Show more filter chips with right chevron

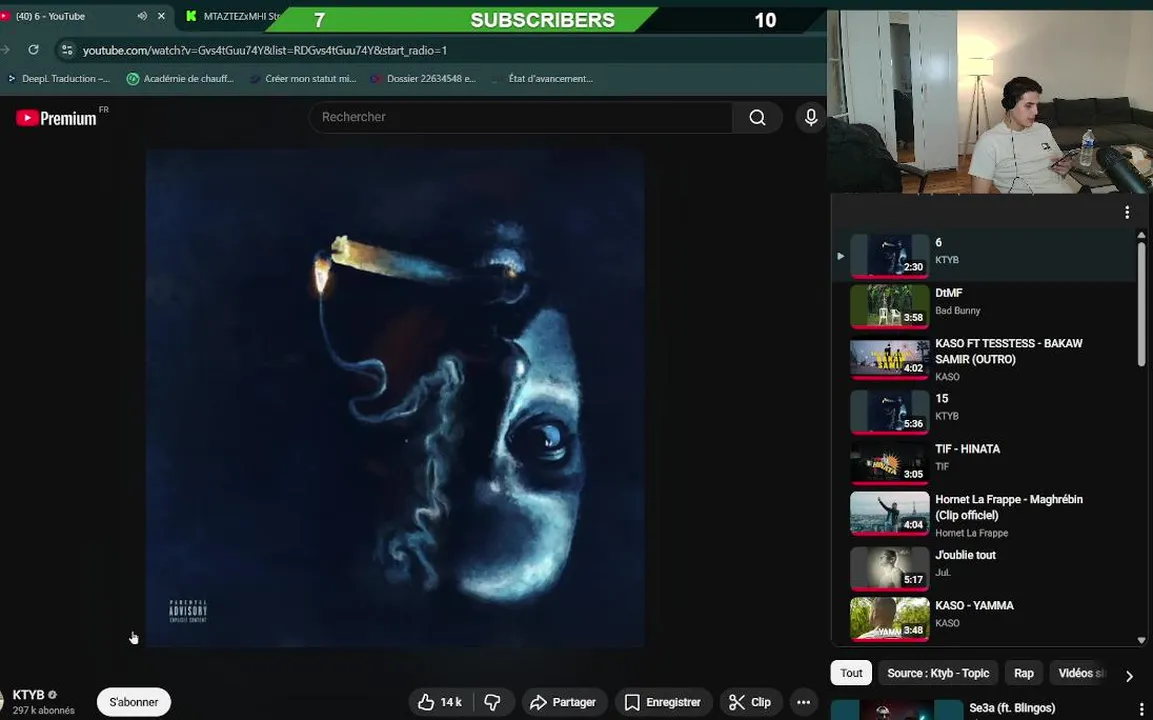pos(1129,676)
